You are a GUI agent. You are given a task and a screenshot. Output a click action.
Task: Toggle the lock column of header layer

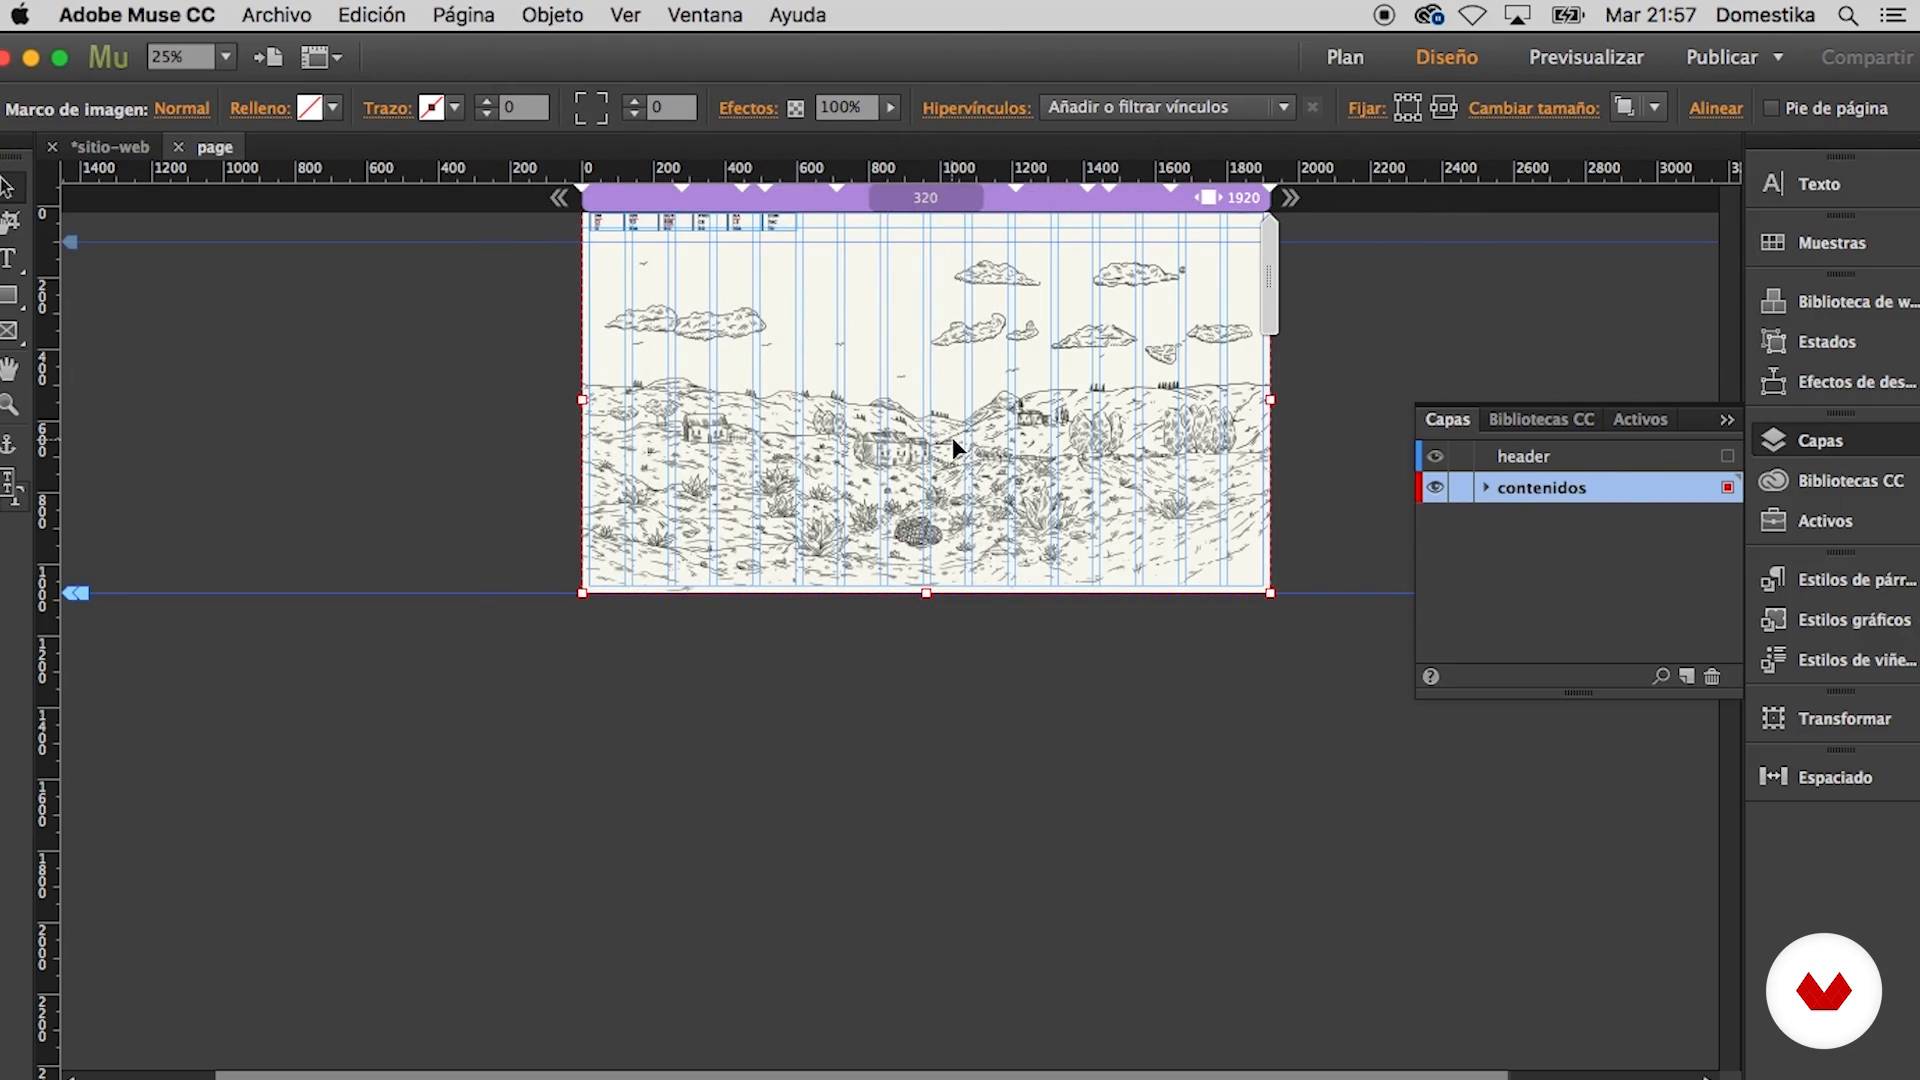[x=1461, y=456]
